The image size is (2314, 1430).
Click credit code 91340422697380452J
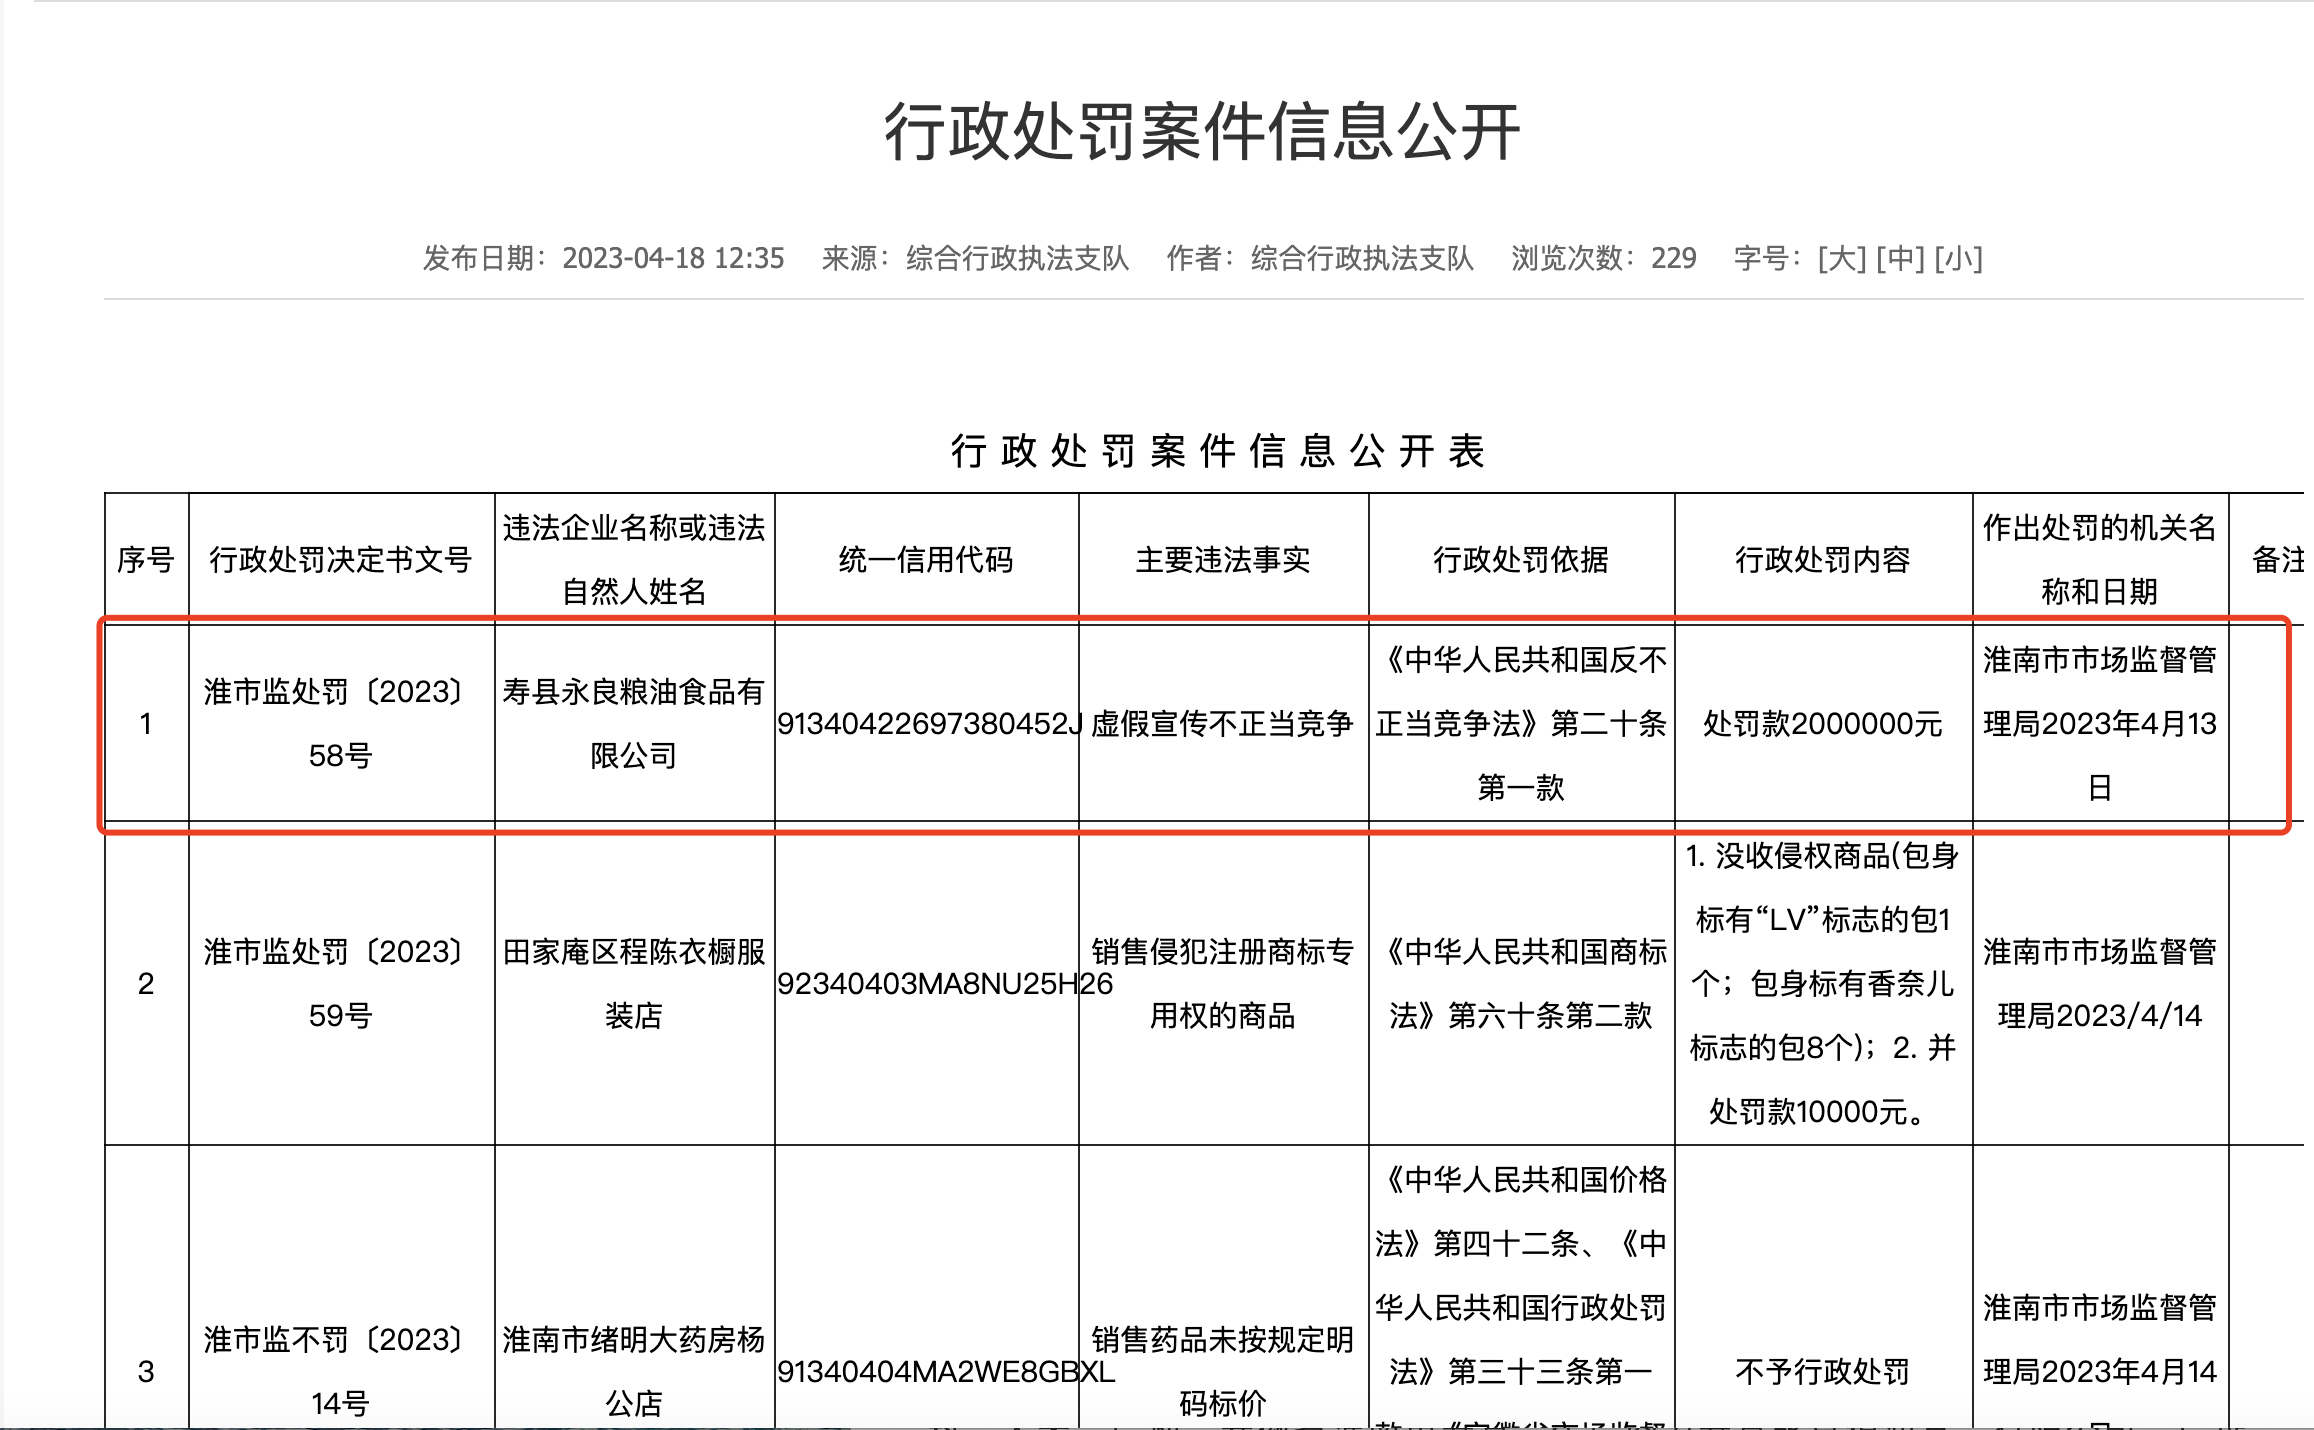coord(930,723)
